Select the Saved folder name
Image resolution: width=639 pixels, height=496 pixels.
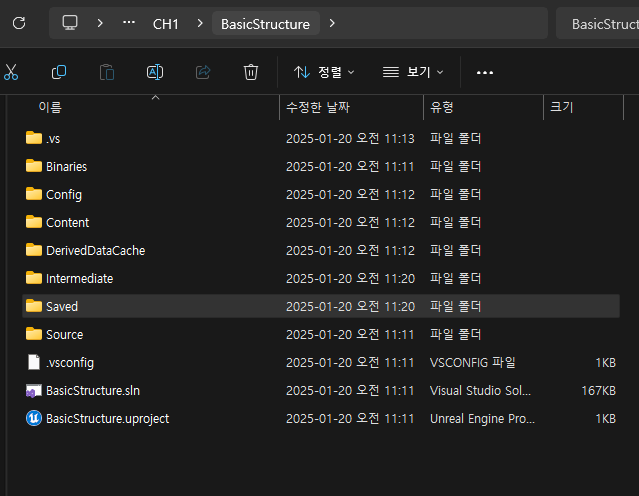coord(62,306)
